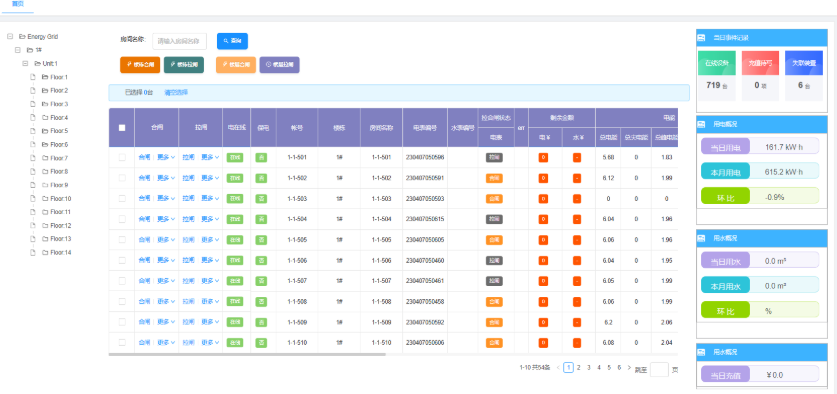The width and height of the screenshot is (837, 394).
Task: Click the folder icon of Floor:1
Action: click(45, 77)
